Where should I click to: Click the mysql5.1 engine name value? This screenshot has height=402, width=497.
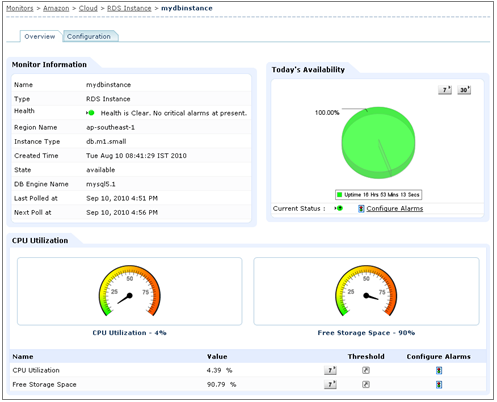(x=101, y=184)
